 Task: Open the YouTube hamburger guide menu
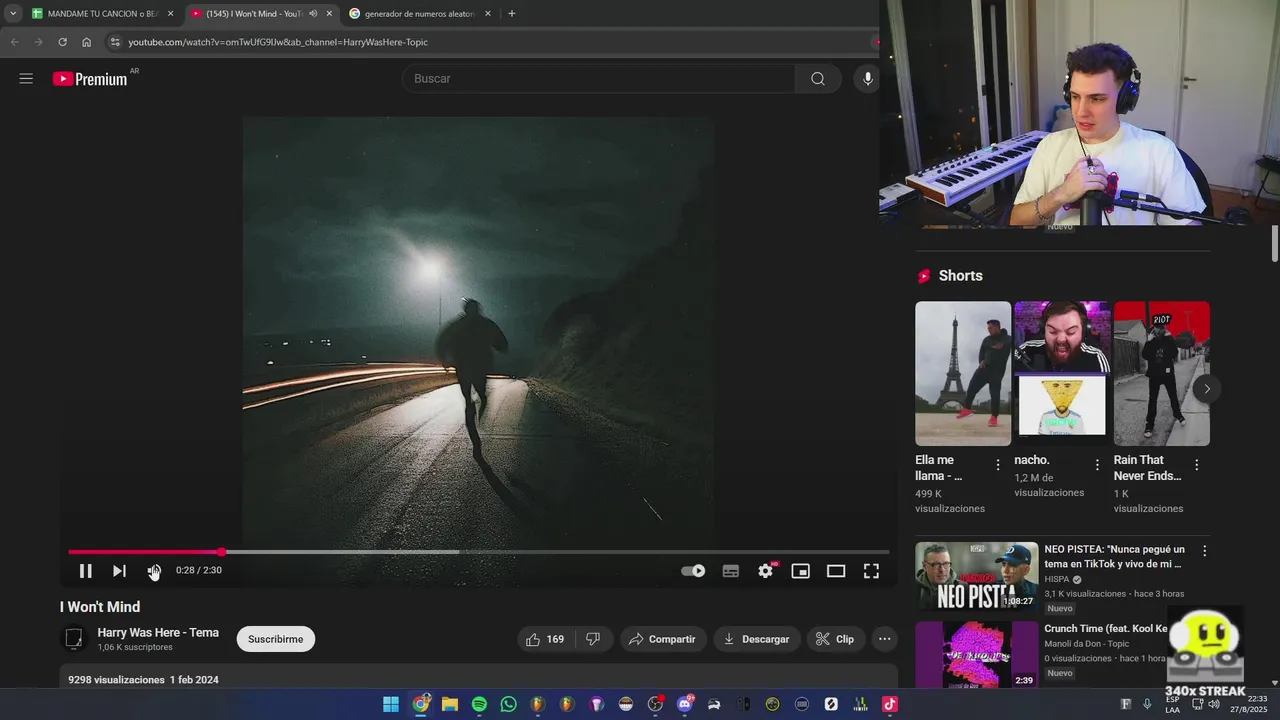[26, 78]
